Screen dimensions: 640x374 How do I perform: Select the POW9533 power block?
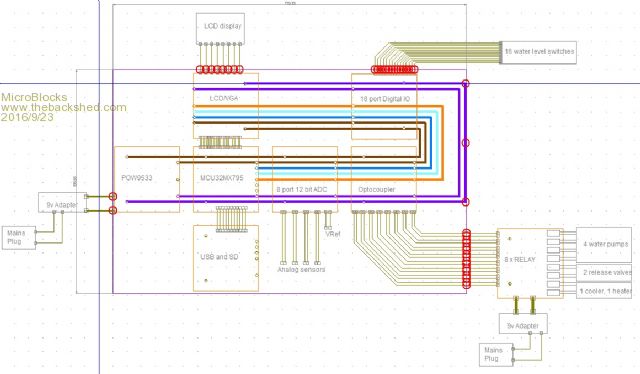pyautogui.click(x=147, y=179)
